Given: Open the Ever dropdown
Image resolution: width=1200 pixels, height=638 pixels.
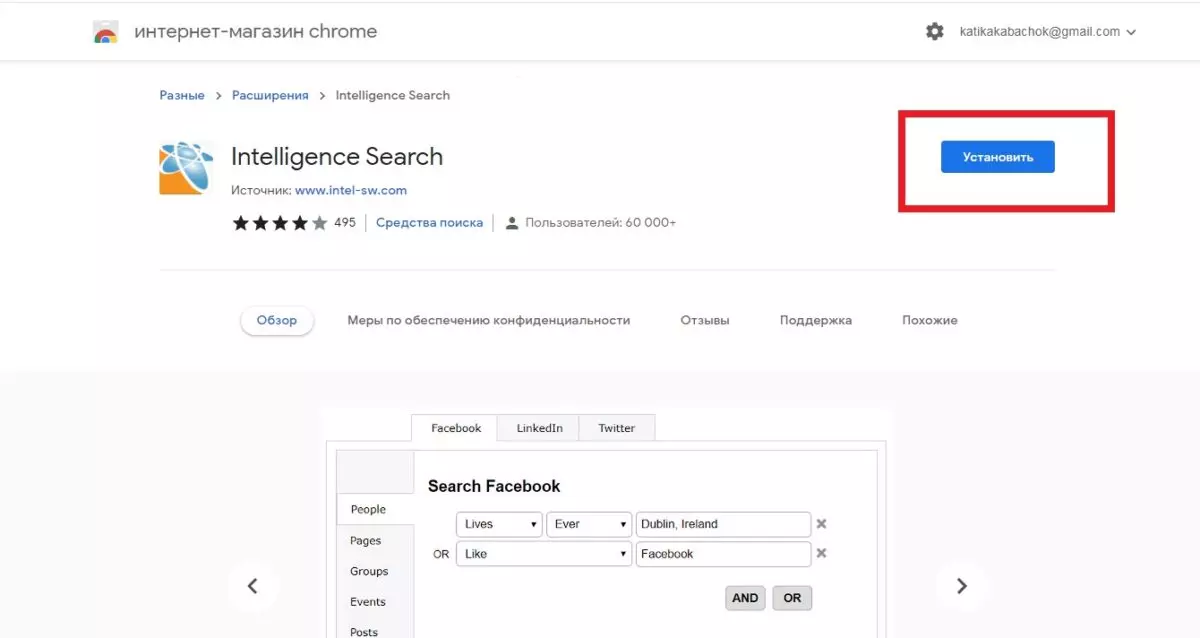Looking at the screenshot, I should [589, 524].
